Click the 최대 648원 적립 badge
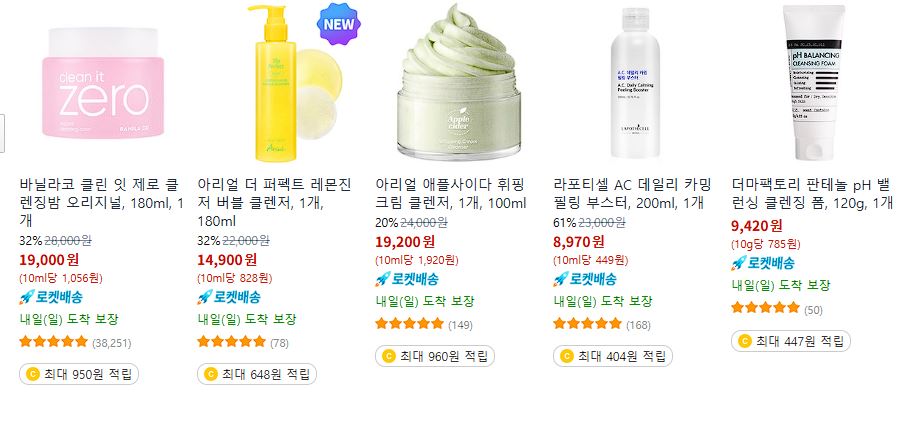 [257, 375]
